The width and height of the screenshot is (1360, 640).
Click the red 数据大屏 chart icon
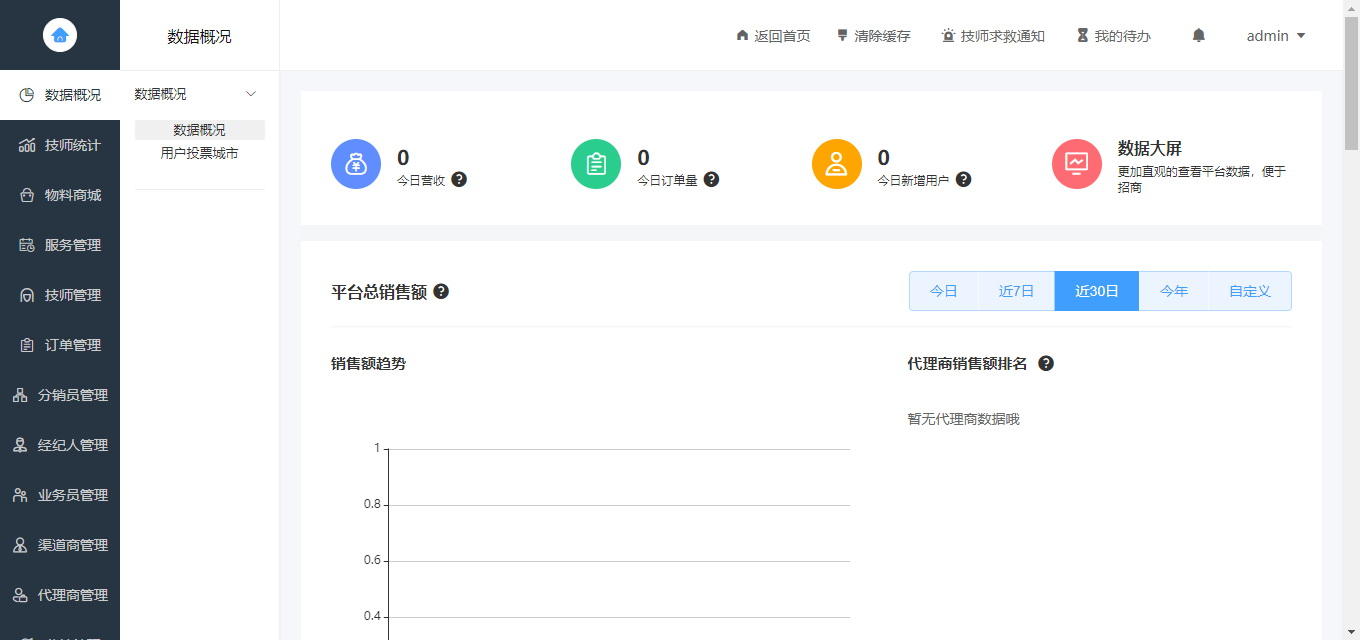[x=1077, y=164]
